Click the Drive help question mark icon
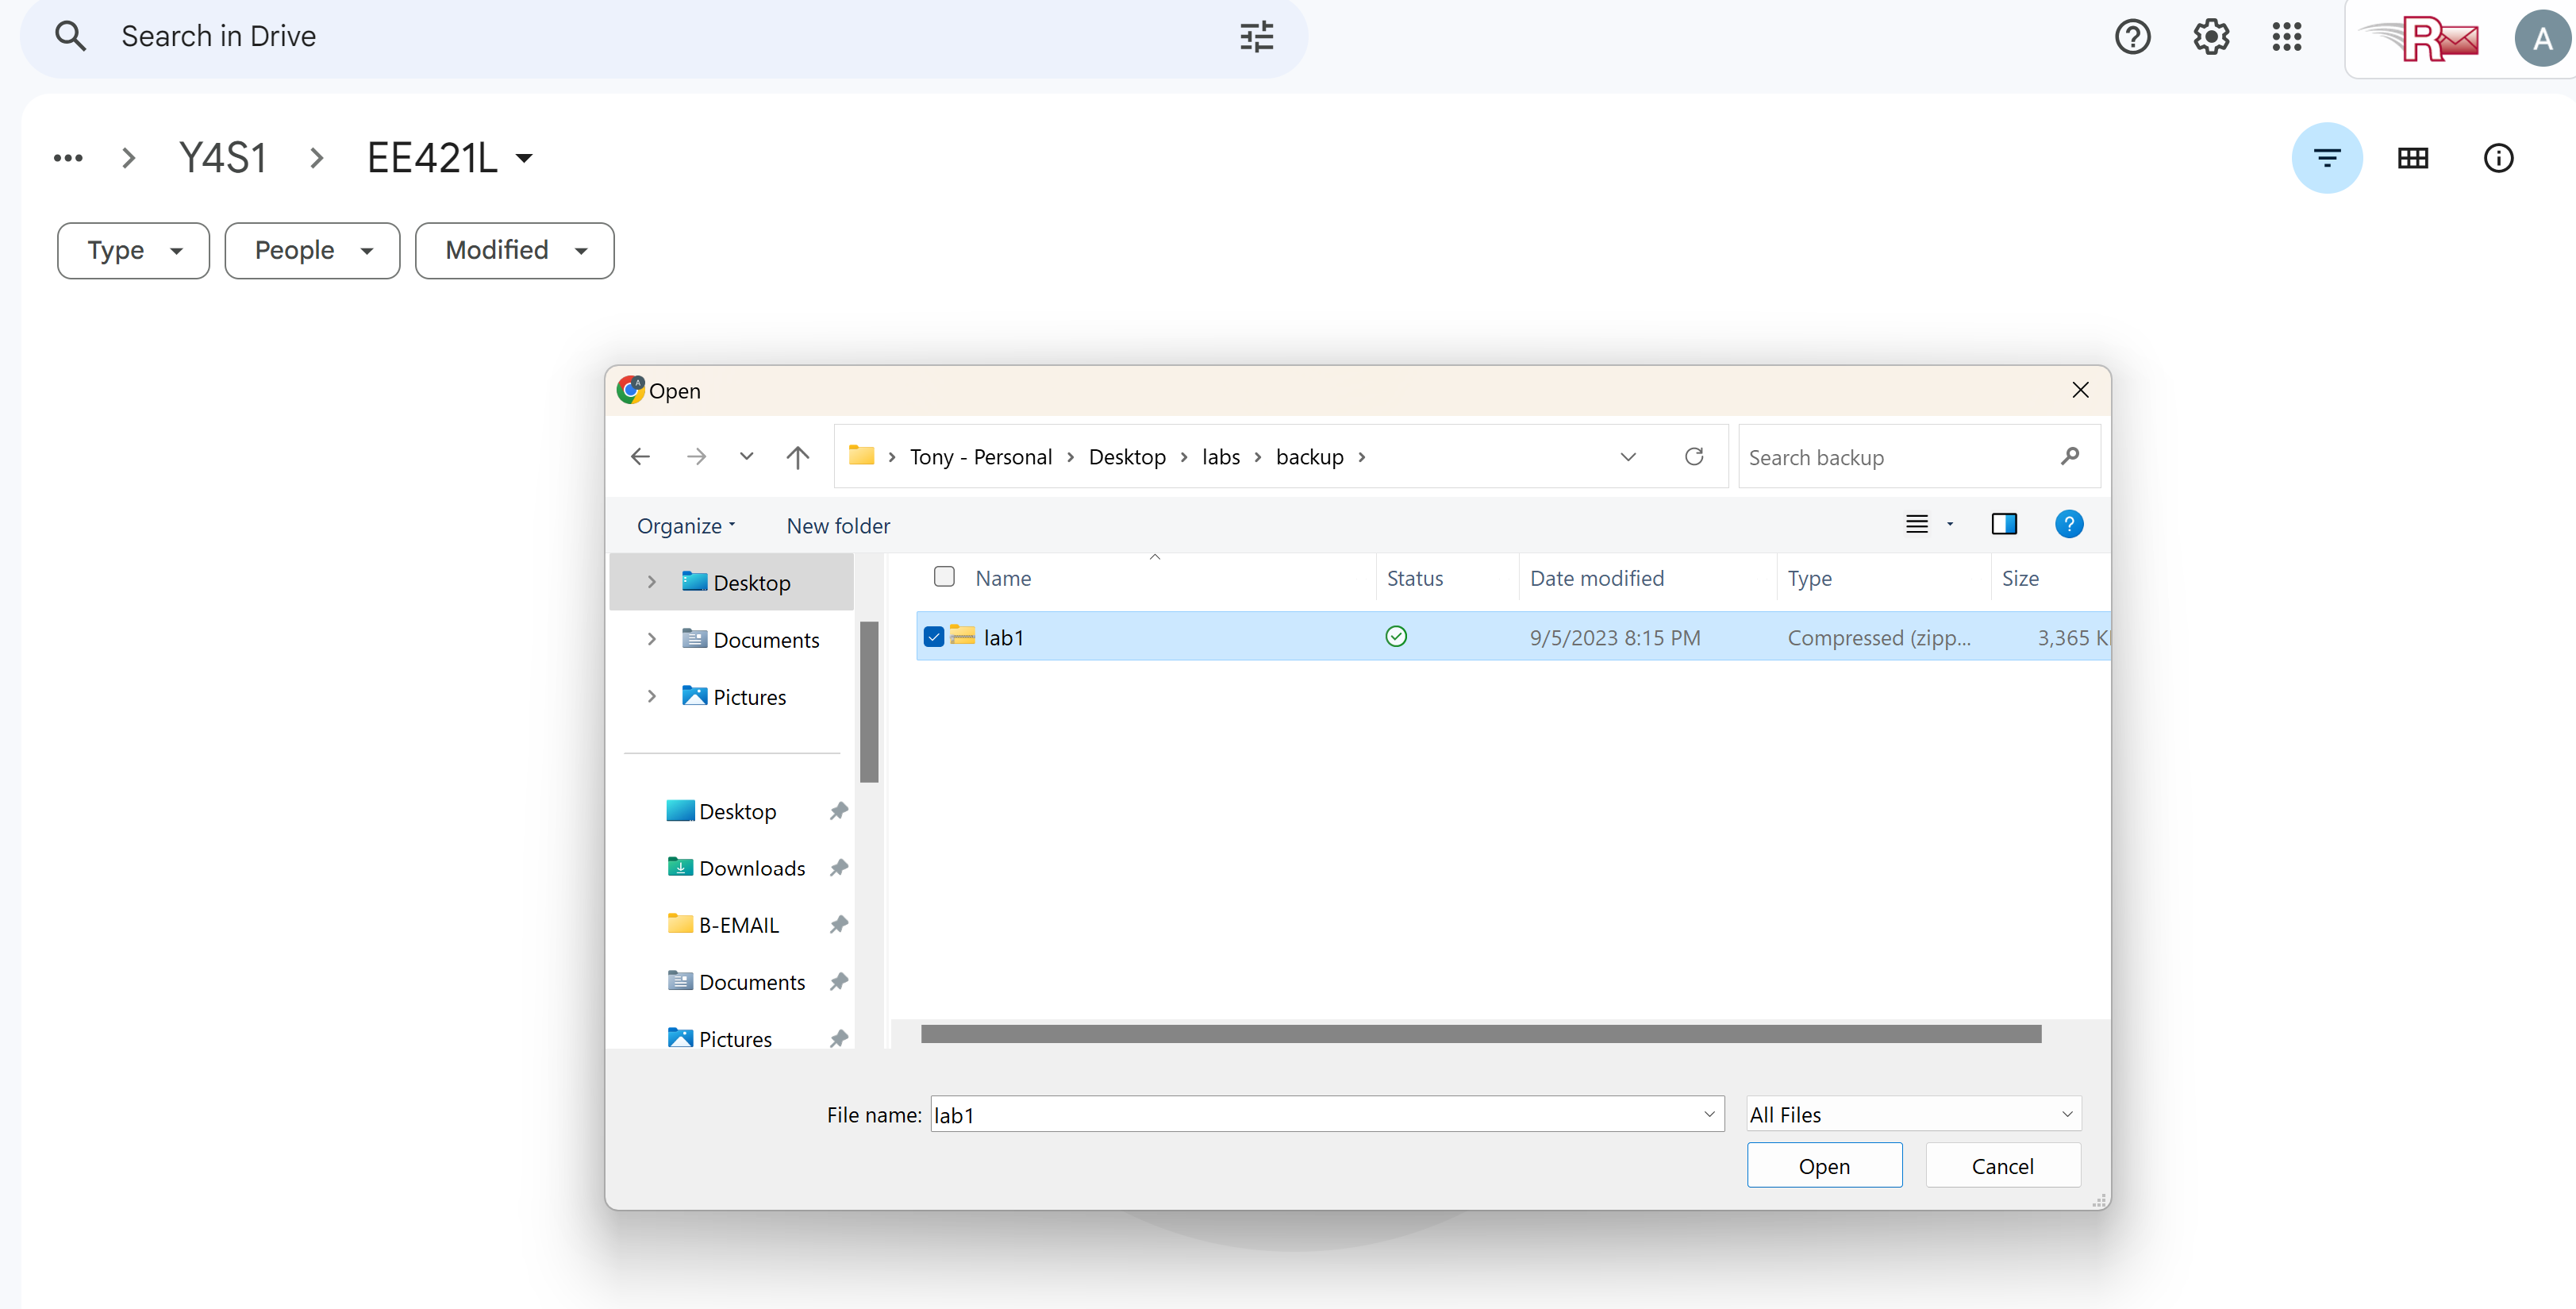 point(2132,37)
